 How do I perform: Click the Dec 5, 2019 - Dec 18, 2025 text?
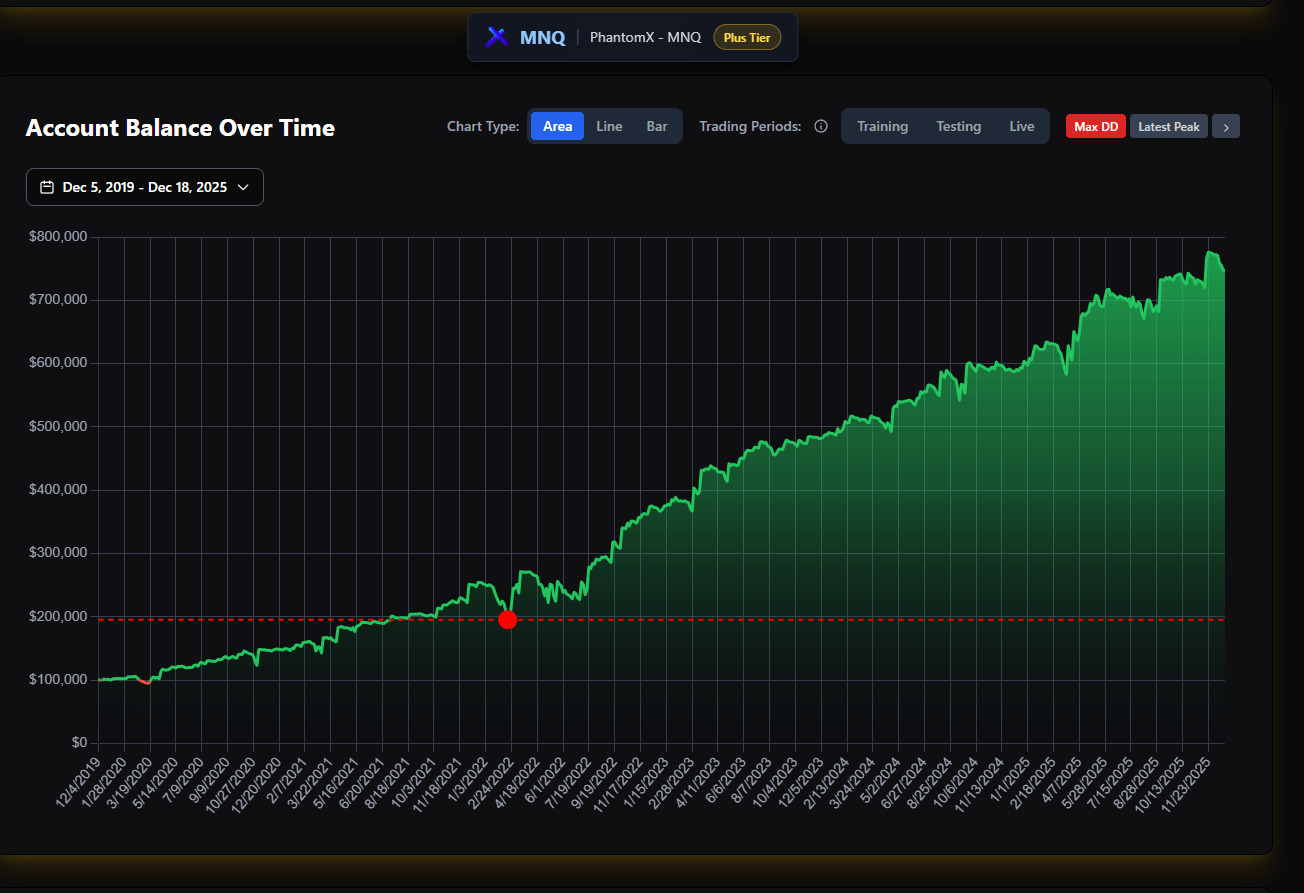coord(145,187)
